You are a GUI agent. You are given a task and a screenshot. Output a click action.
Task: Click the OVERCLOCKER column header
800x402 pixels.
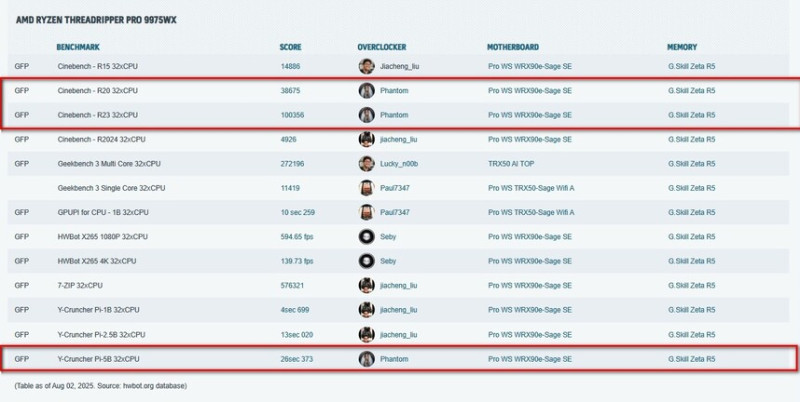(x=381, y=47)
